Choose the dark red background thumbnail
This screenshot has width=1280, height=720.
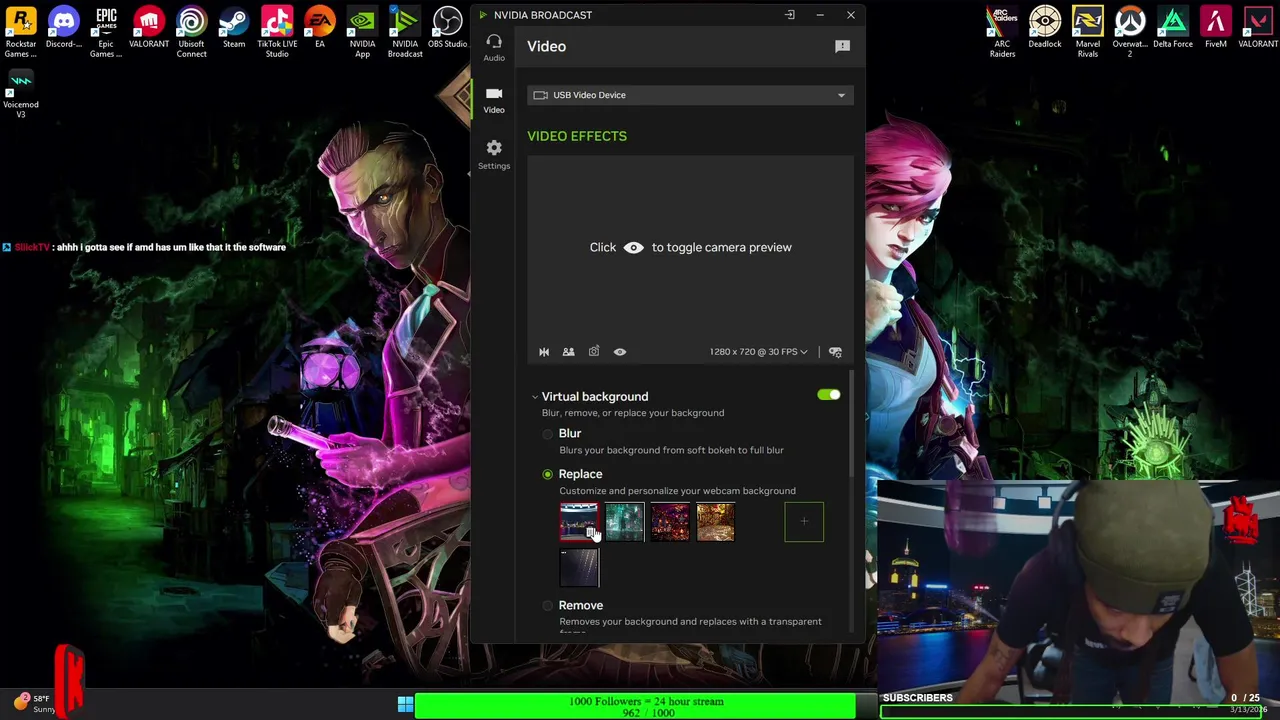[x=670, y=522]
